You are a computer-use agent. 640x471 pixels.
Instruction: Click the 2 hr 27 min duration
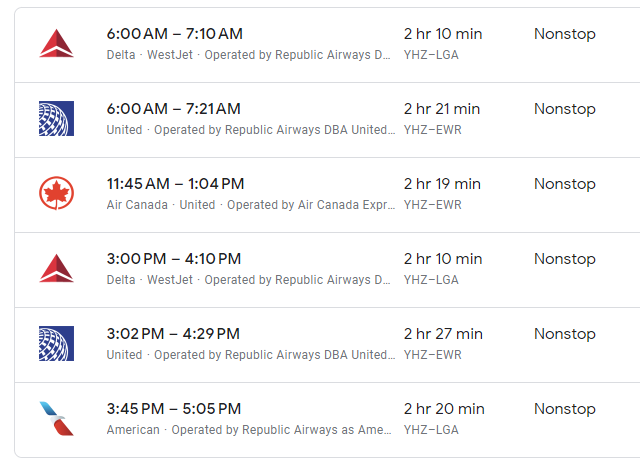coord(443,334)
